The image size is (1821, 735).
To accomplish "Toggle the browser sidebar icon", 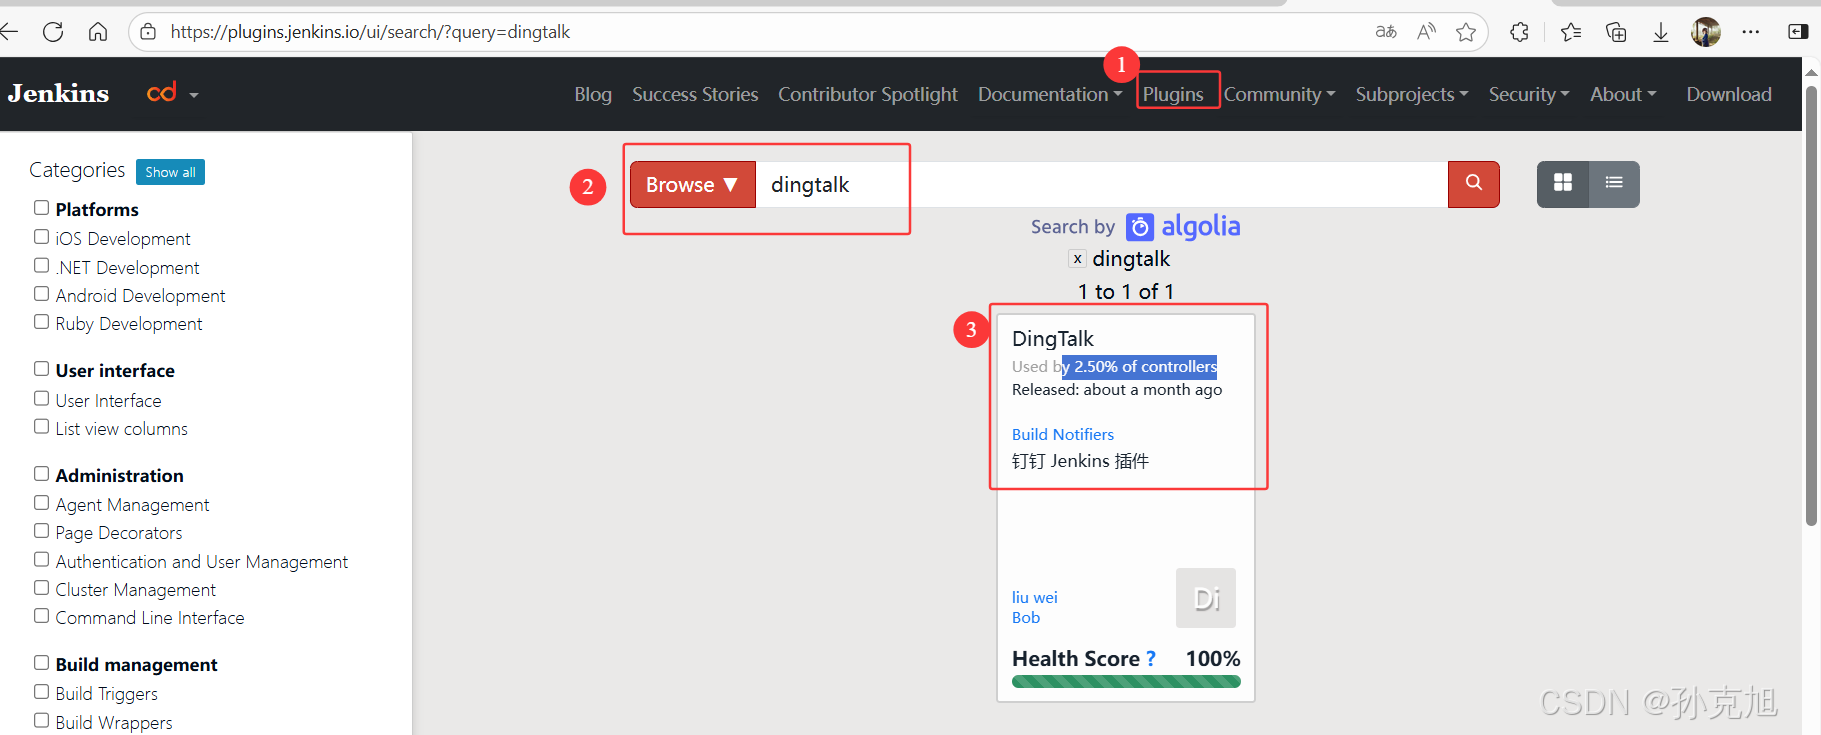I will point(1798,32).
